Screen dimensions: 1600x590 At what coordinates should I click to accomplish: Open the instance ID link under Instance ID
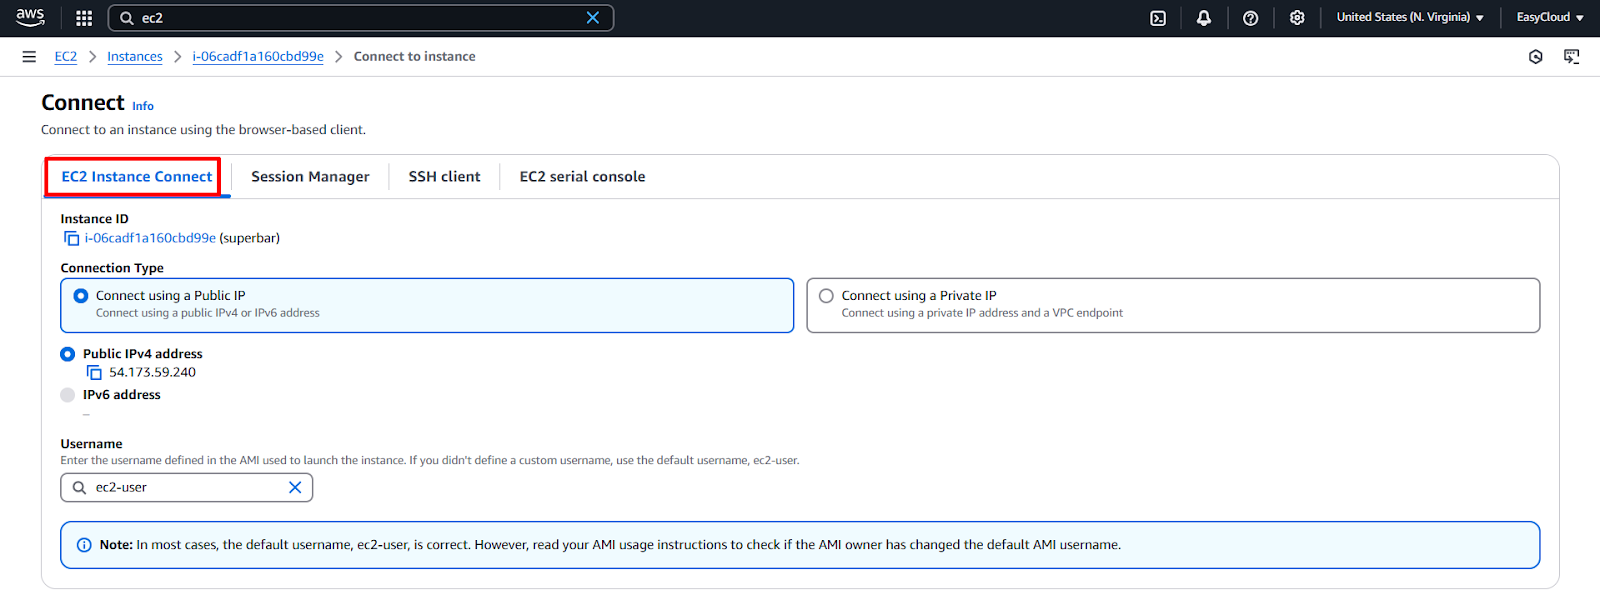click(150, 238)
